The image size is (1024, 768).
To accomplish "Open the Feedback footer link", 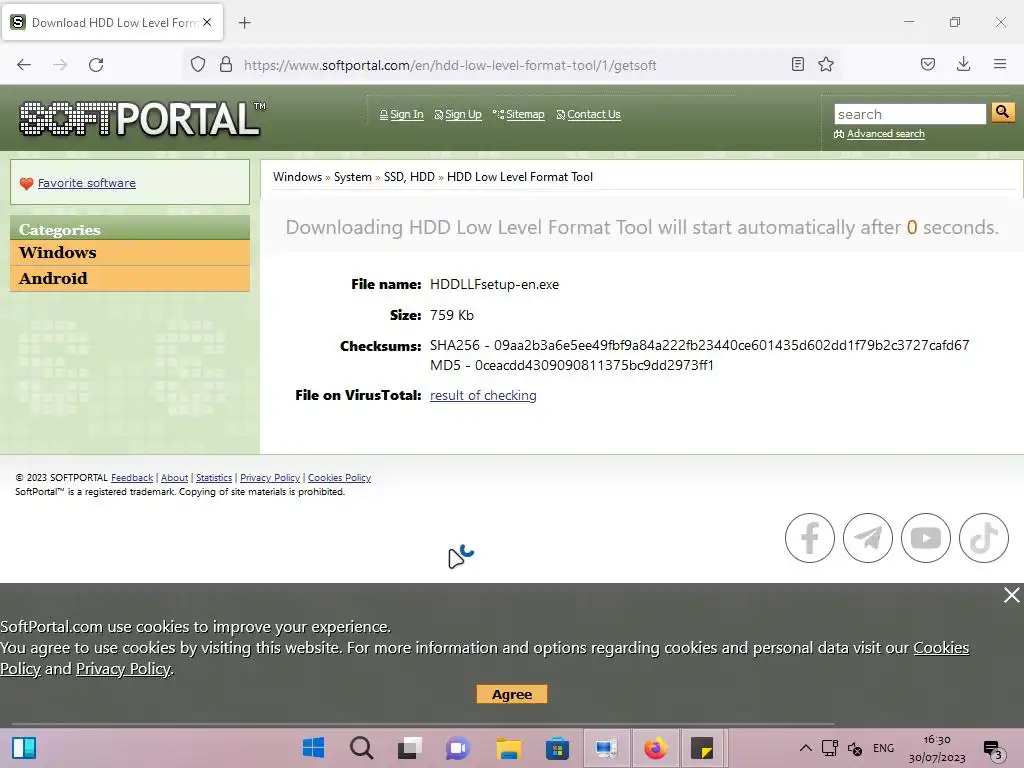I will 132,478.
